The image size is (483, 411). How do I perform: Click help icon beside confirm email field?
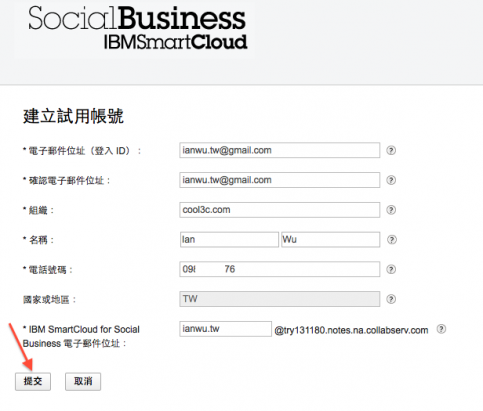point(391,180)
